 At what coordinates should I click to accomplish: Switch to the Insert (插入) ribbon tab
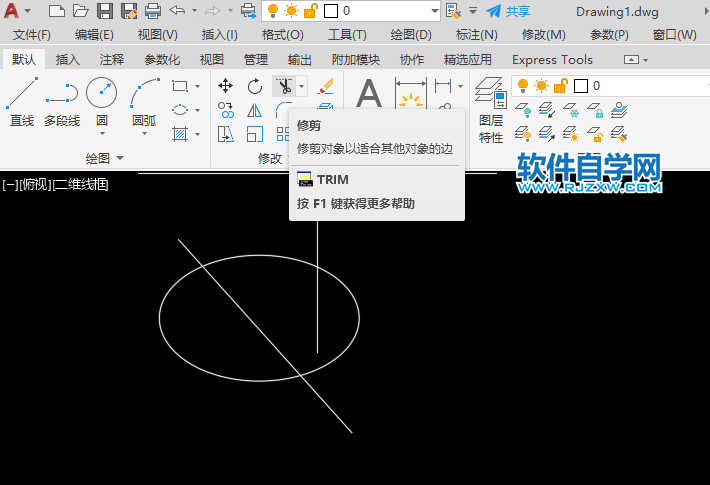68,60
